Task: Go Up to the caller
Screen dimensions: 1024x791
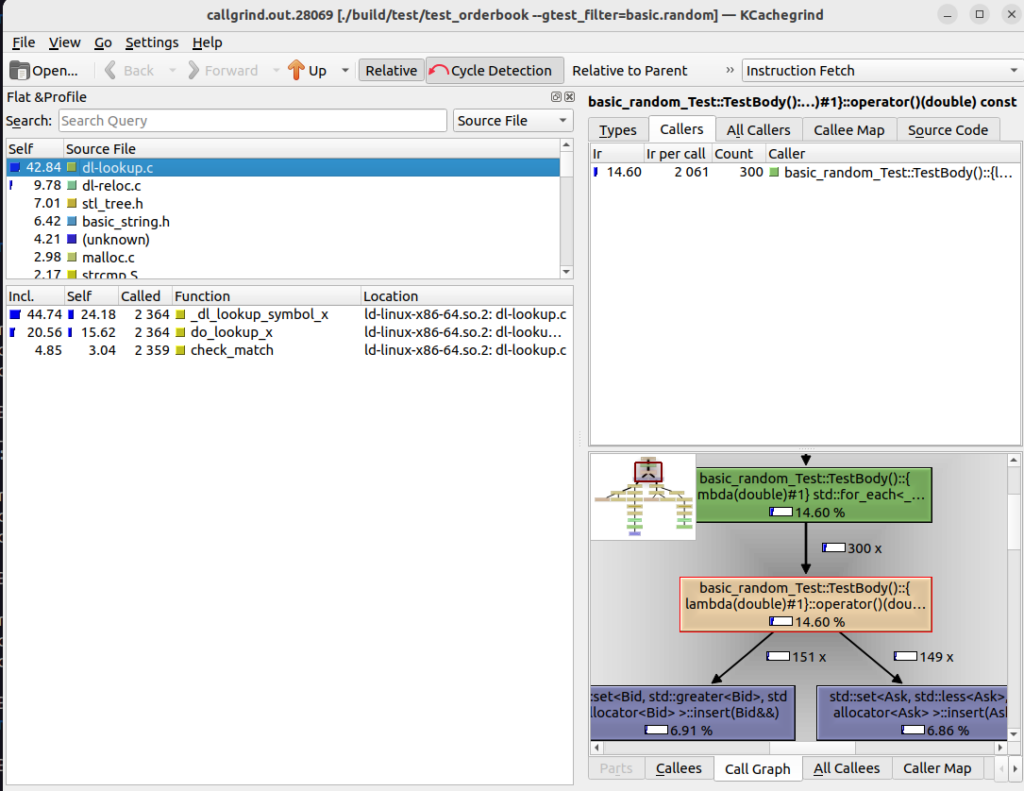Action: pos(308,71)
